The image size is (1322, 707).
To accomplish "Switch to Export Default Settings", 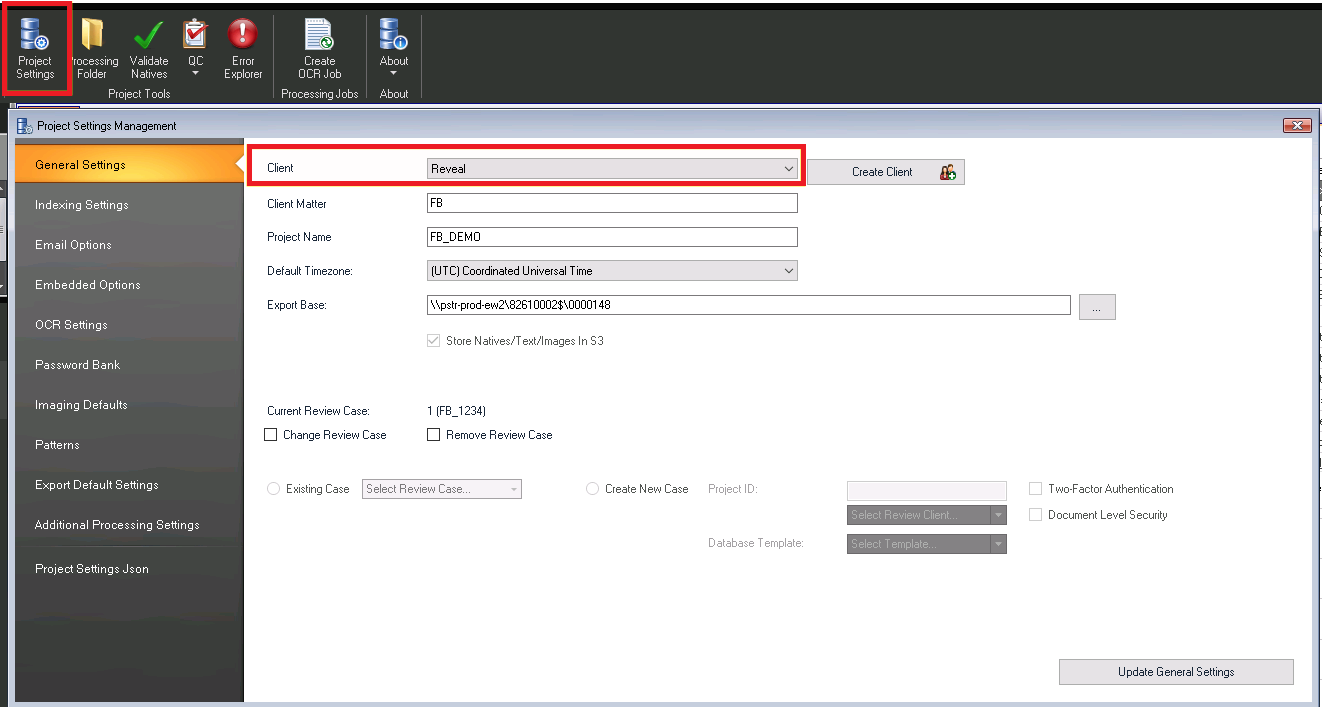I will tap(130, 485).
